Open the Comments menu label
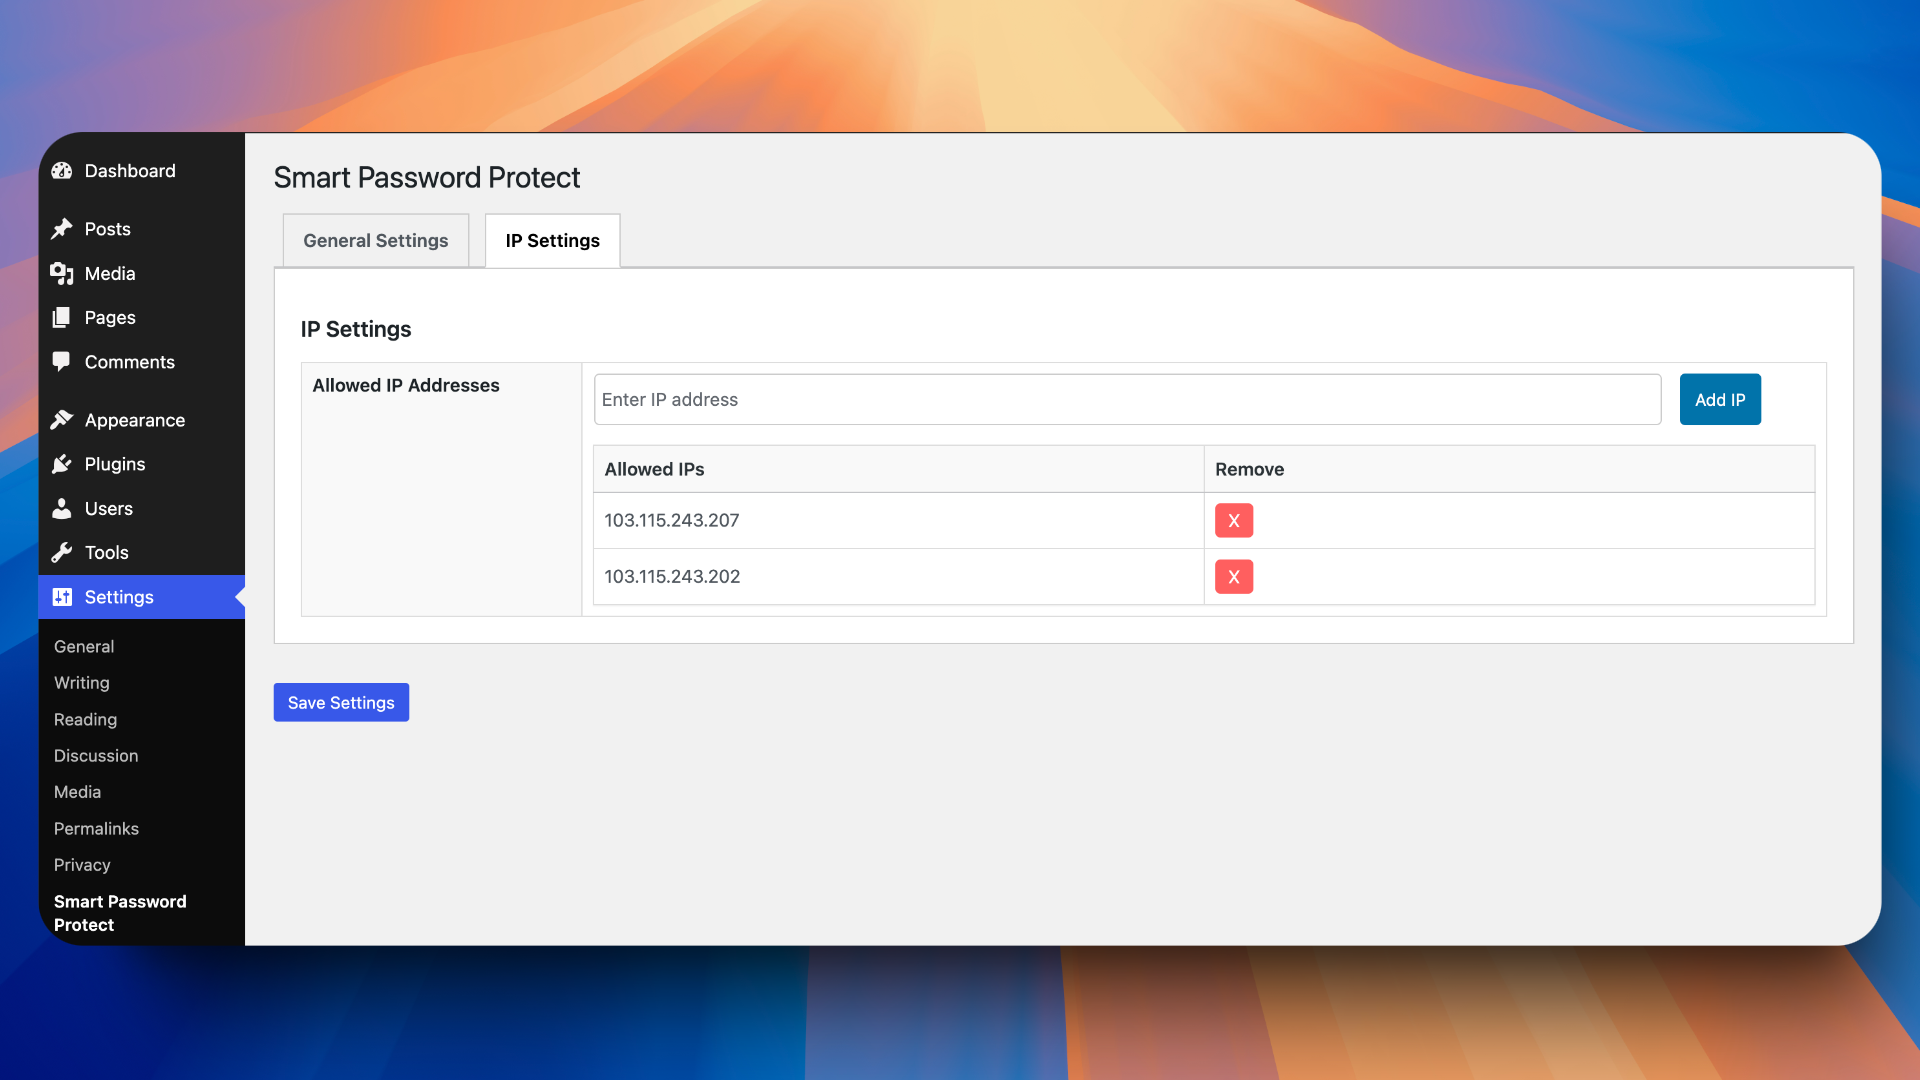 point(130,362)
